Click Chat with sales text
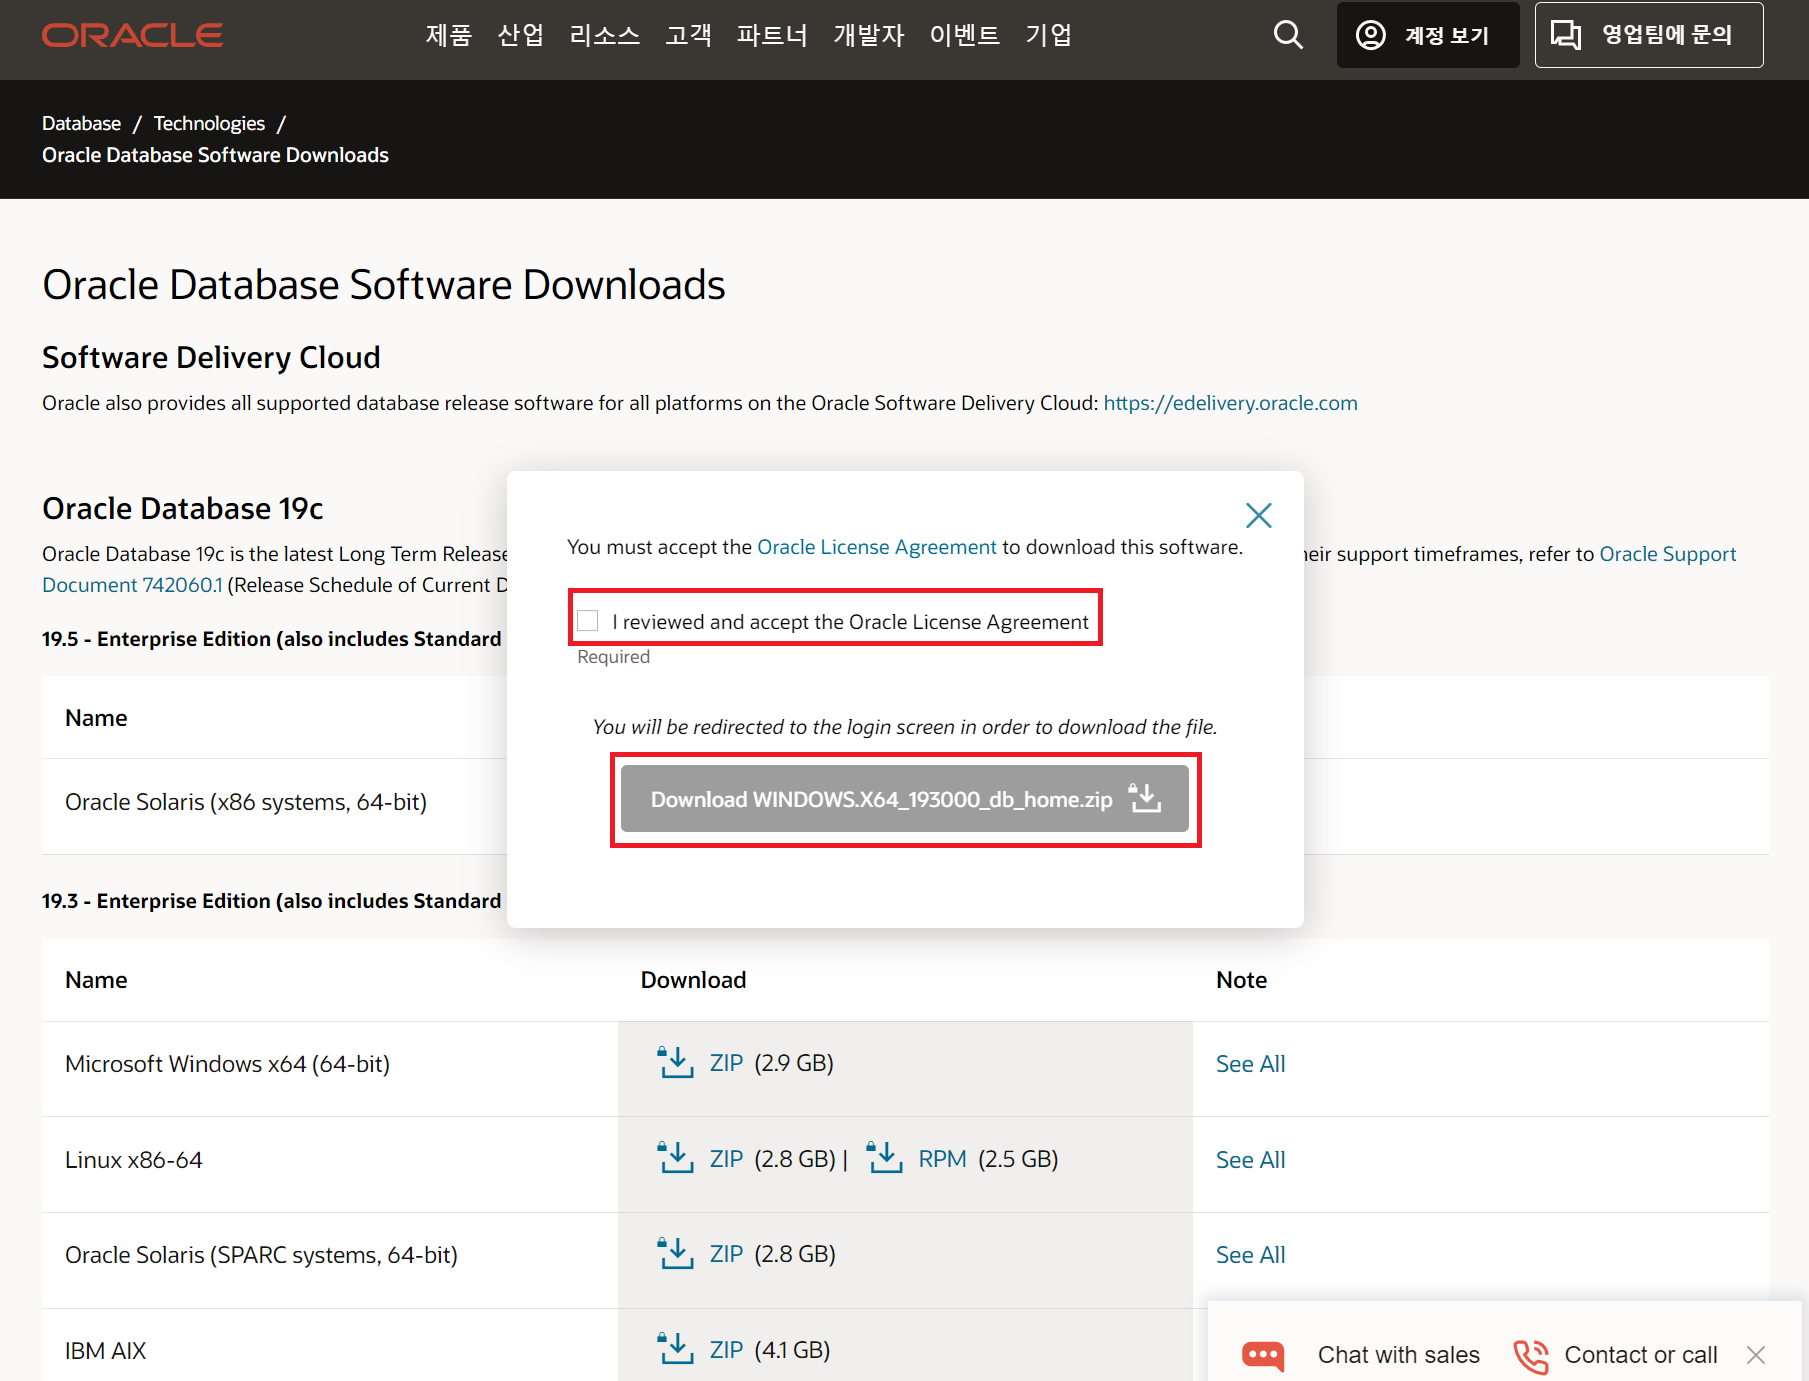 pos(1399,1355)
